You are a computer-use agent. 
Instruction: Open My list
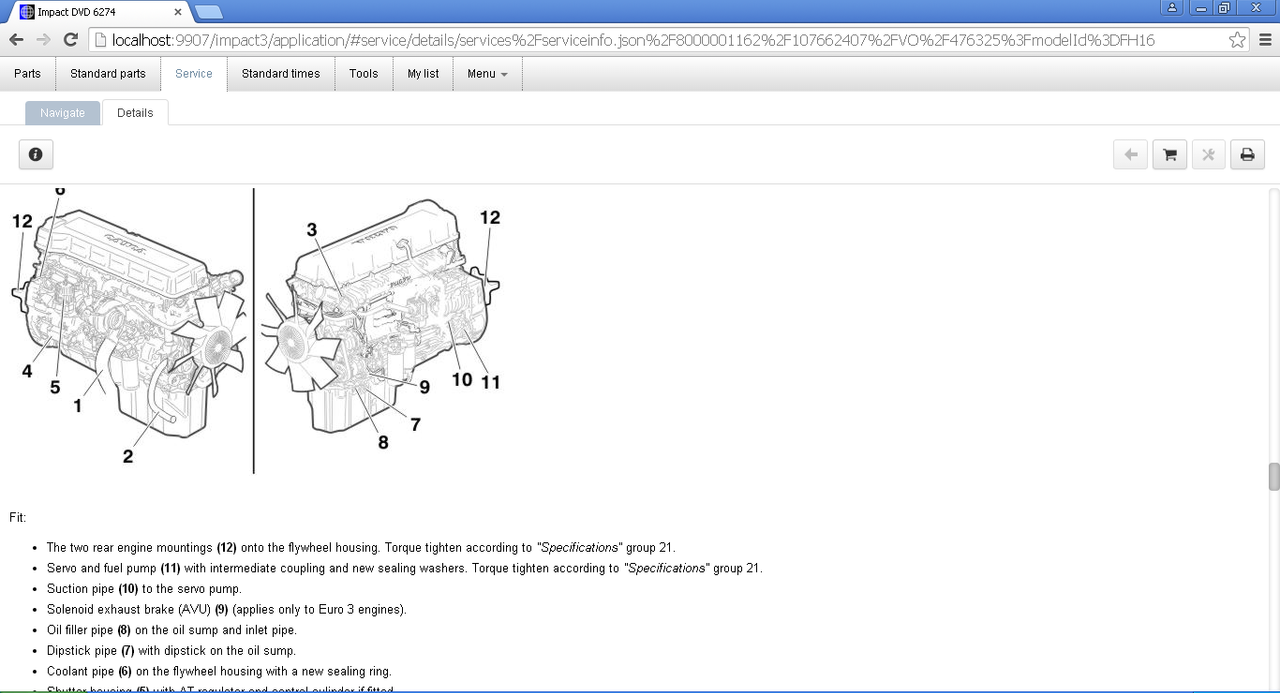click(x=423, y=74)
